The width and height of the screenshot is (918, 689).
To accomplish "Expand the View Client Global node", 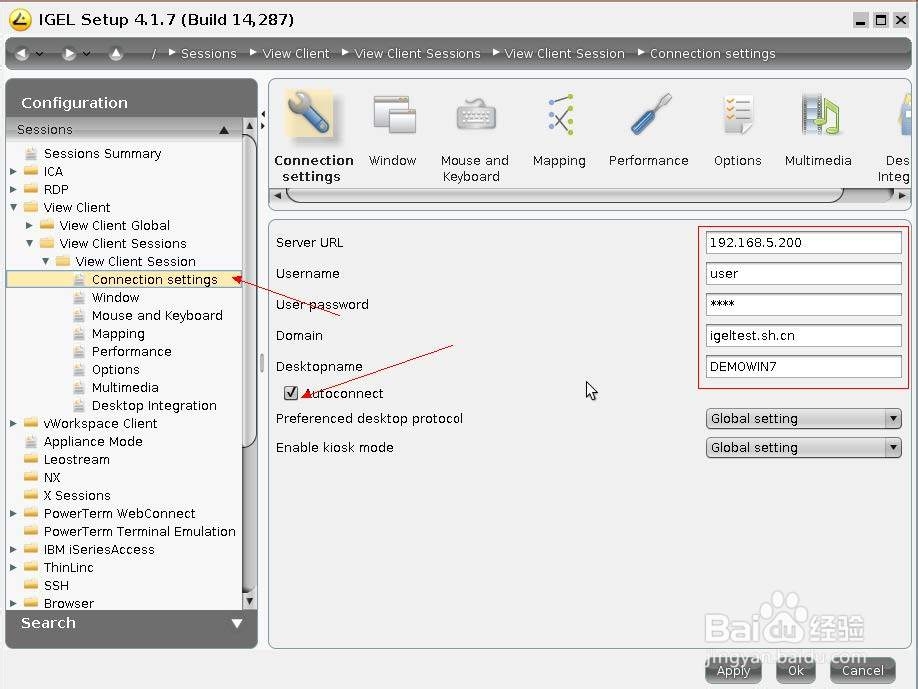I will [x=29, y=225].
